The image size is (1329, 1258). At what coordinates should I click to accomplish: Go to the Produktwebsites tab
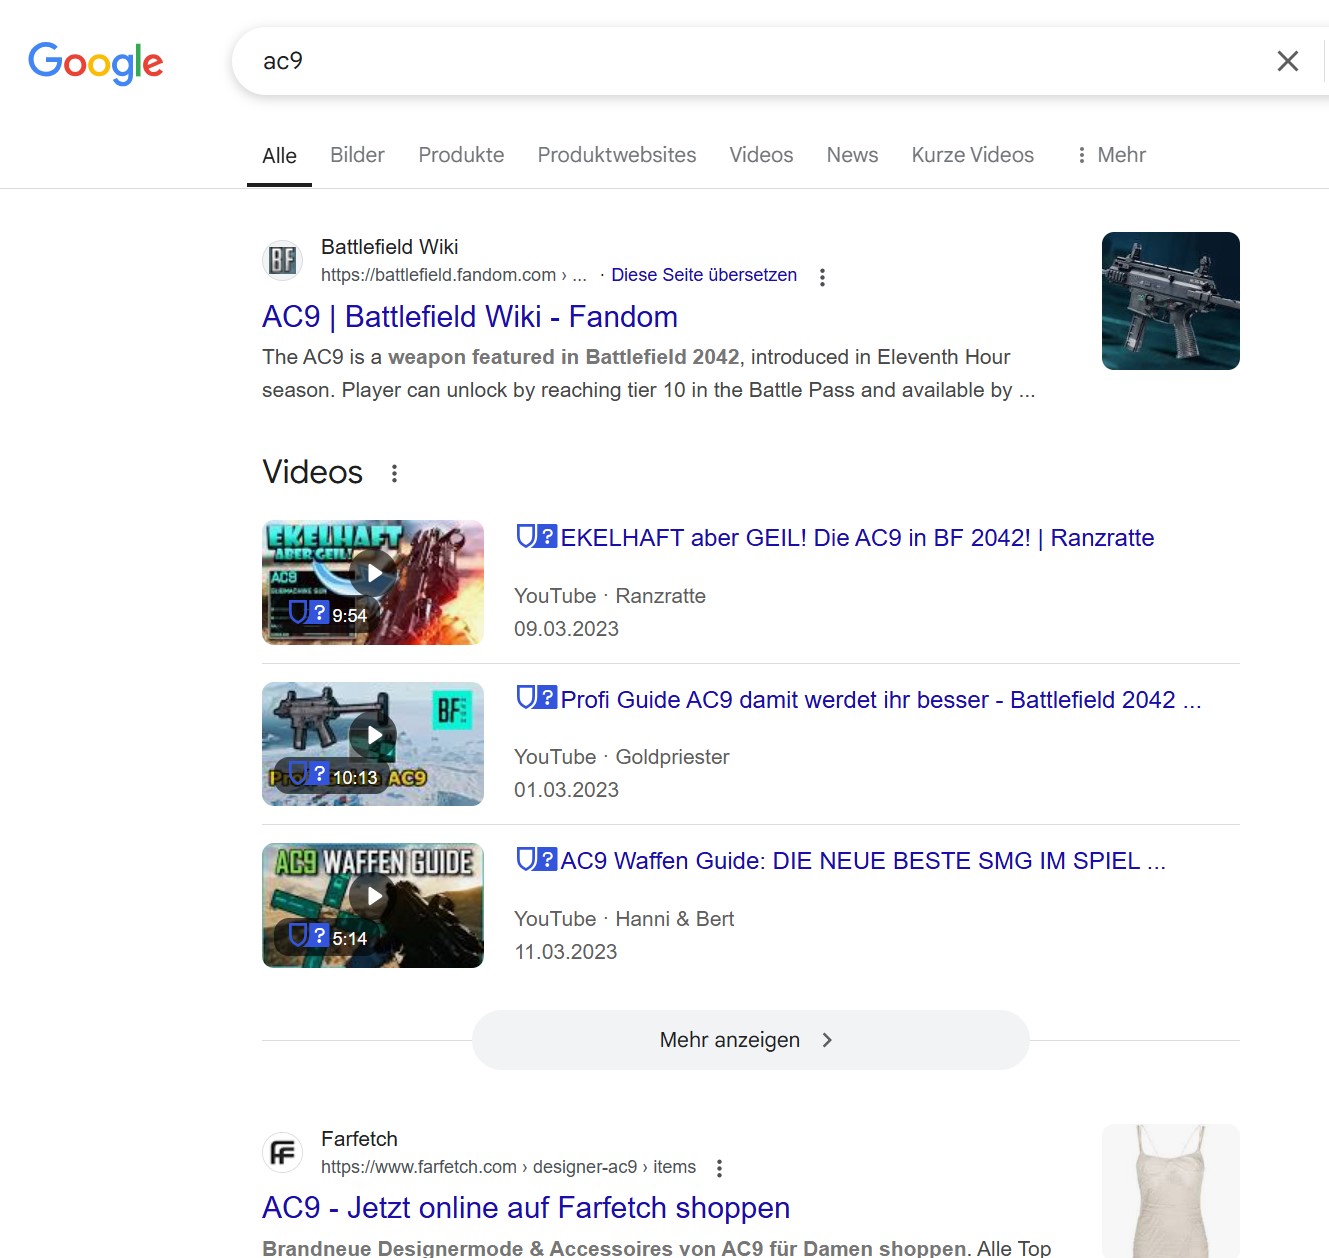tap(617, 155)
